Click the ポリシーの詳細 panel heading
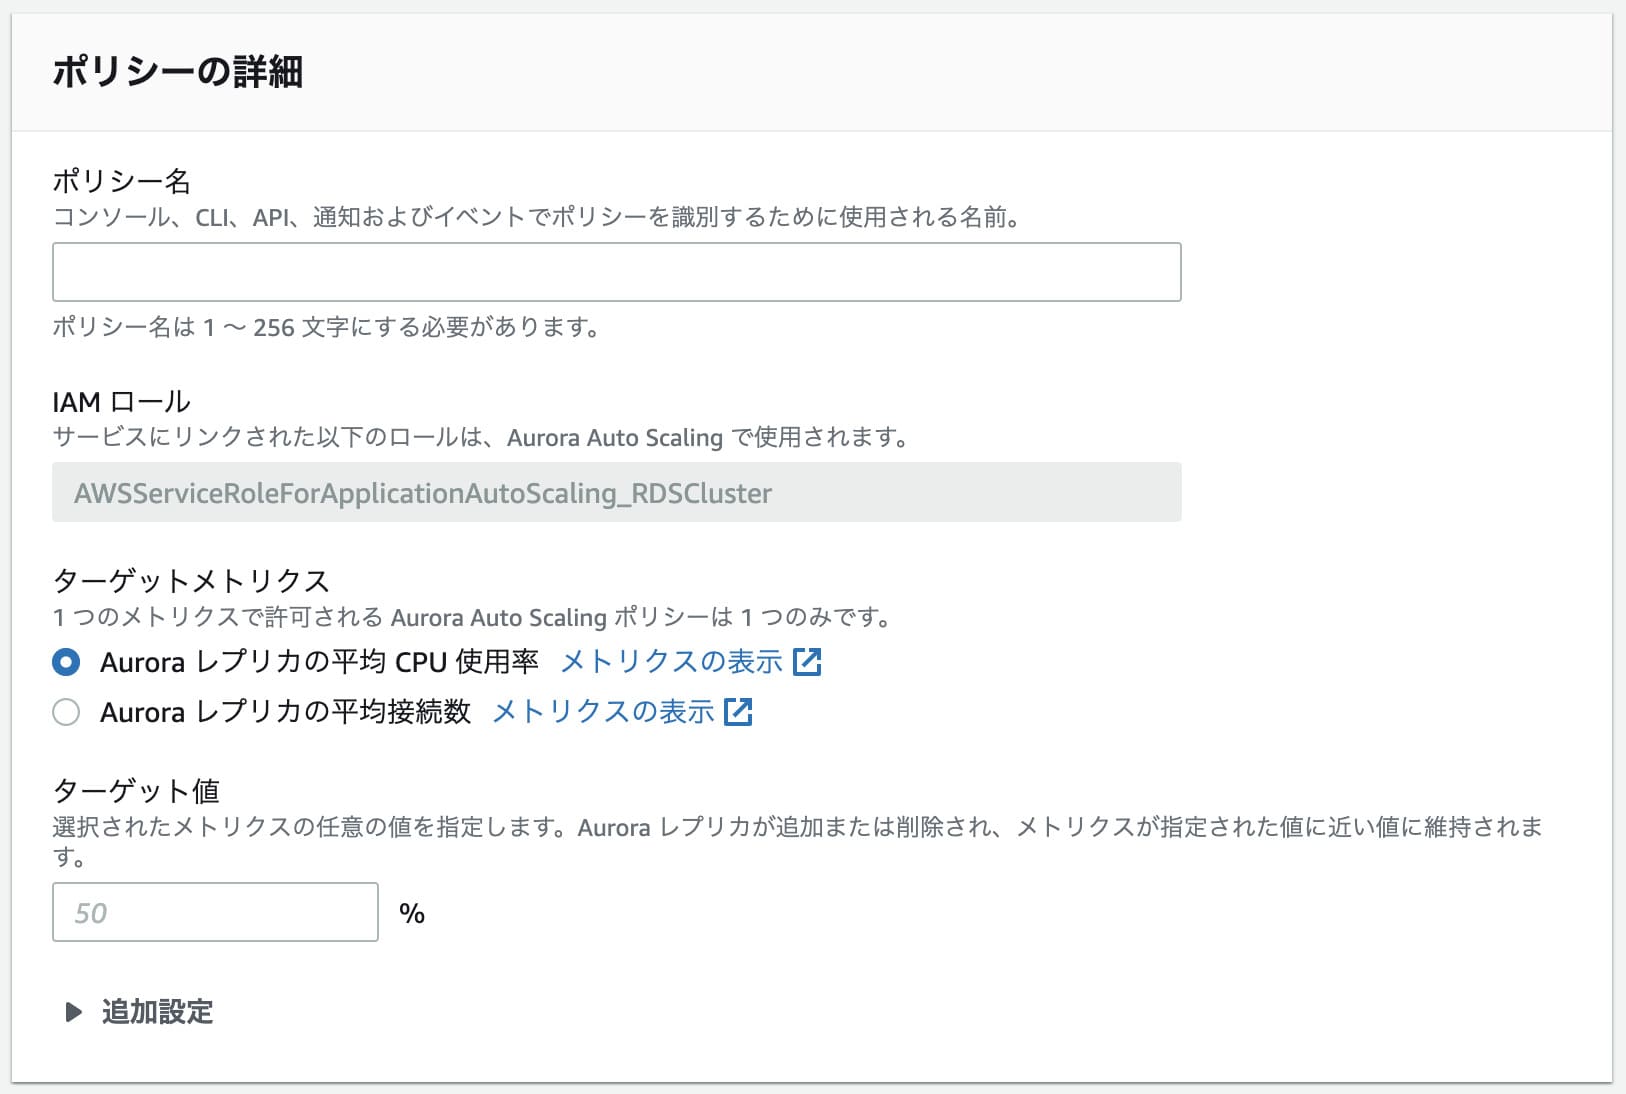 (x=177, y=72)
